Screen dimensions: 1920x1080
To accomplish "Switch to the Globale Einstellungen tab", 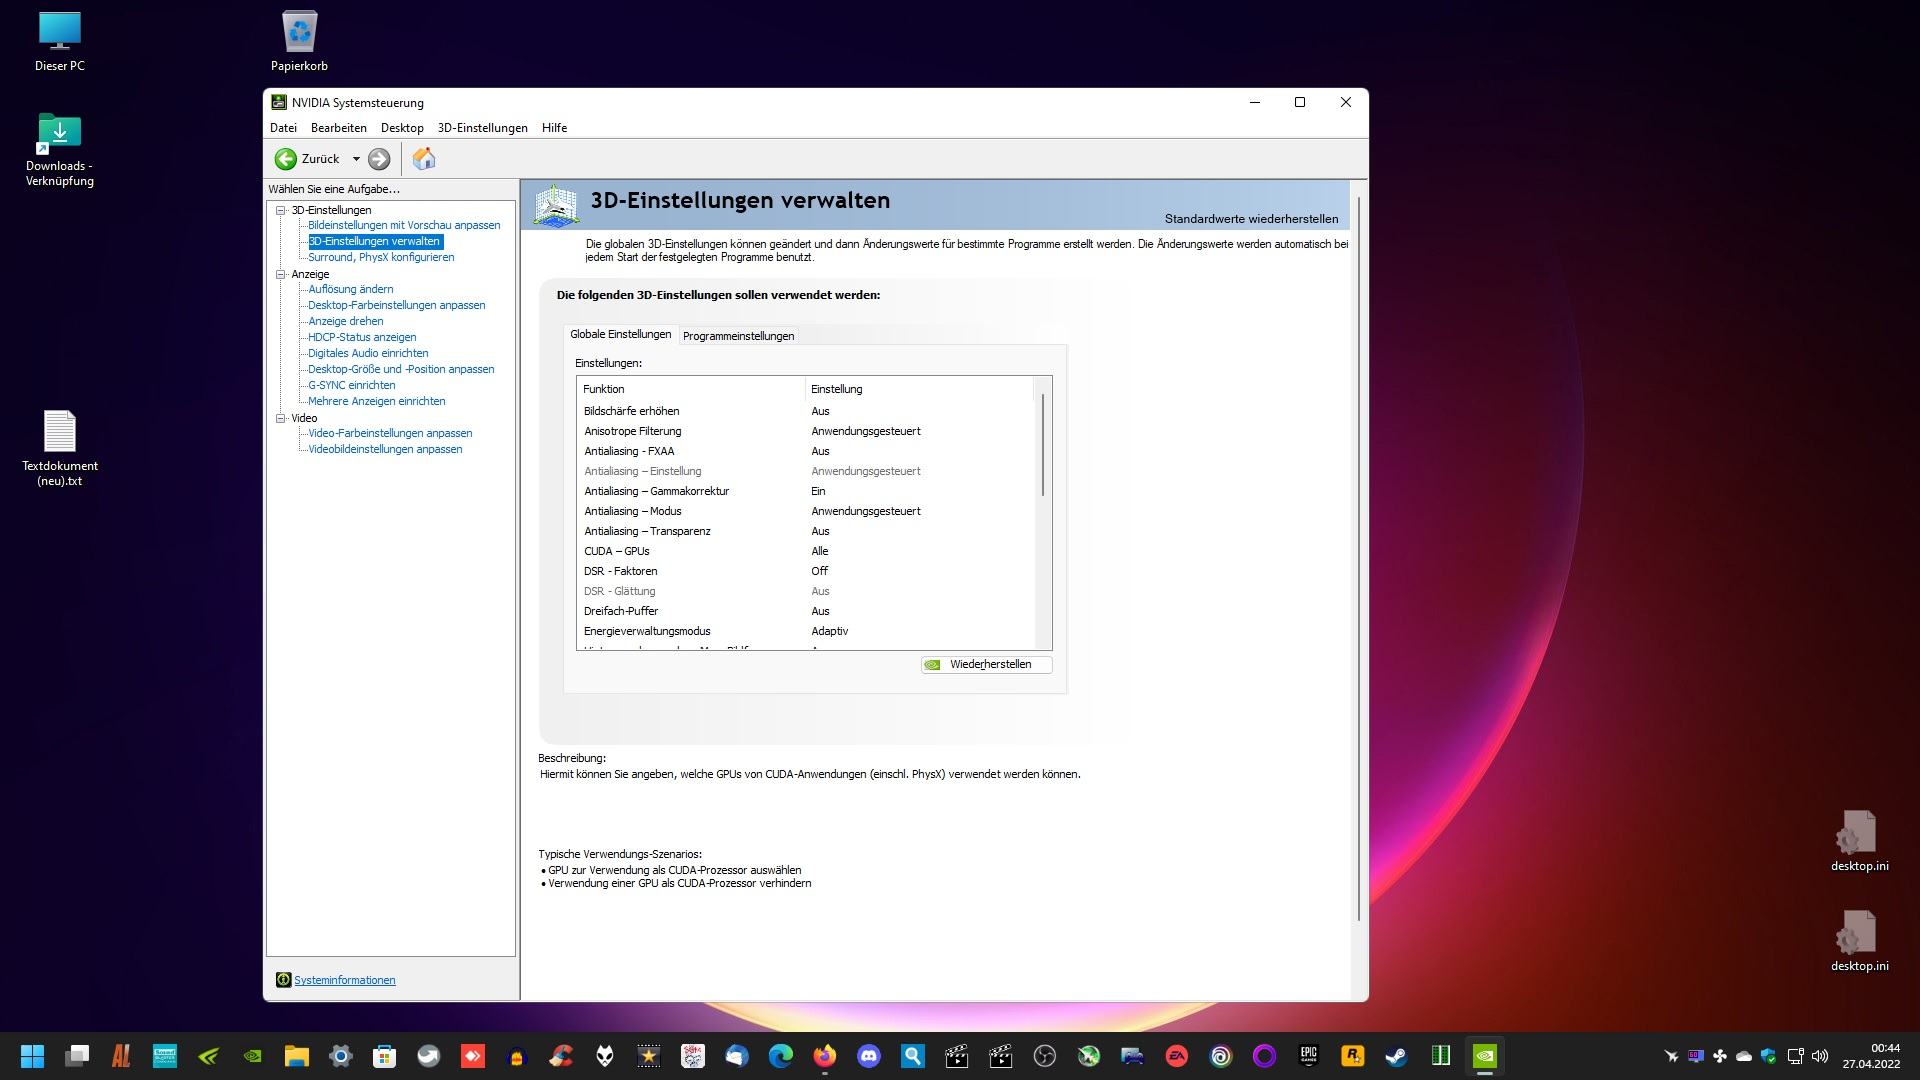I will pyautogui.click(x=620, y=334).
